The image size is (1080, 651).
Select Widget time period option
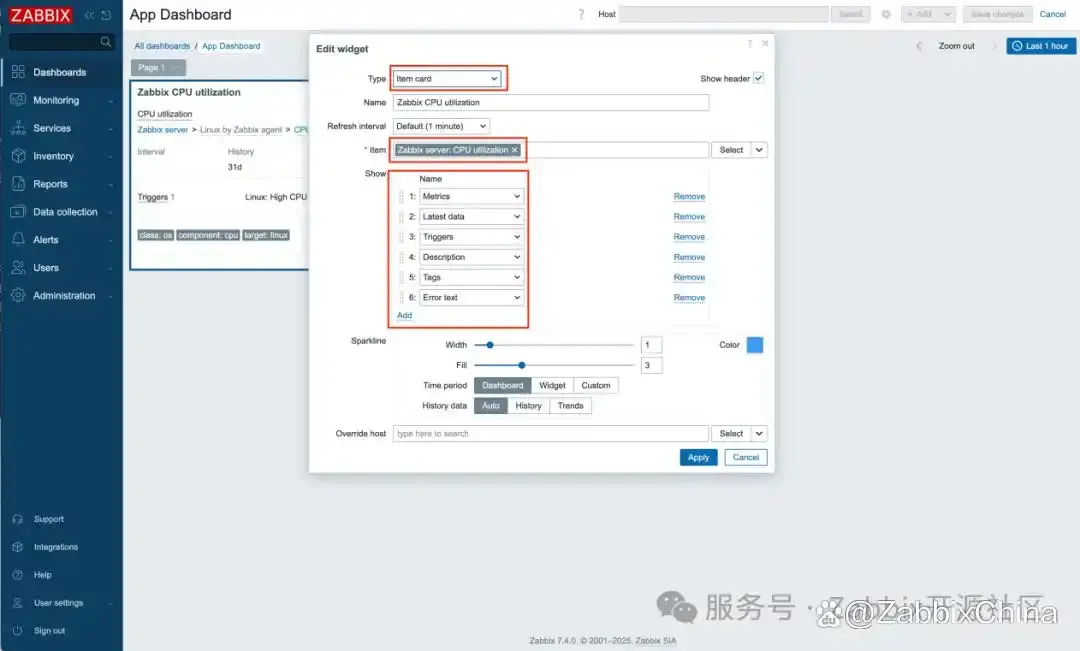click(552, 386)
